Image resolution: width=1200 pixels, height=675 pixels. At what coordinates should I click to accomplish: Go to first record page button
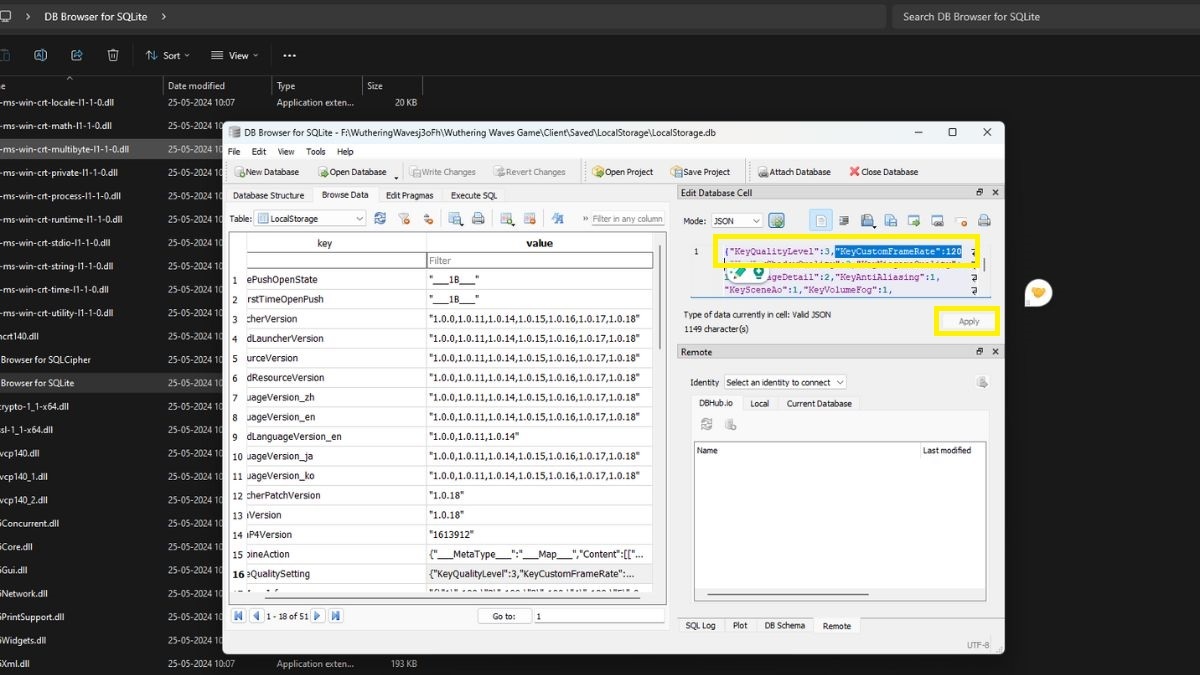(239, 616)
